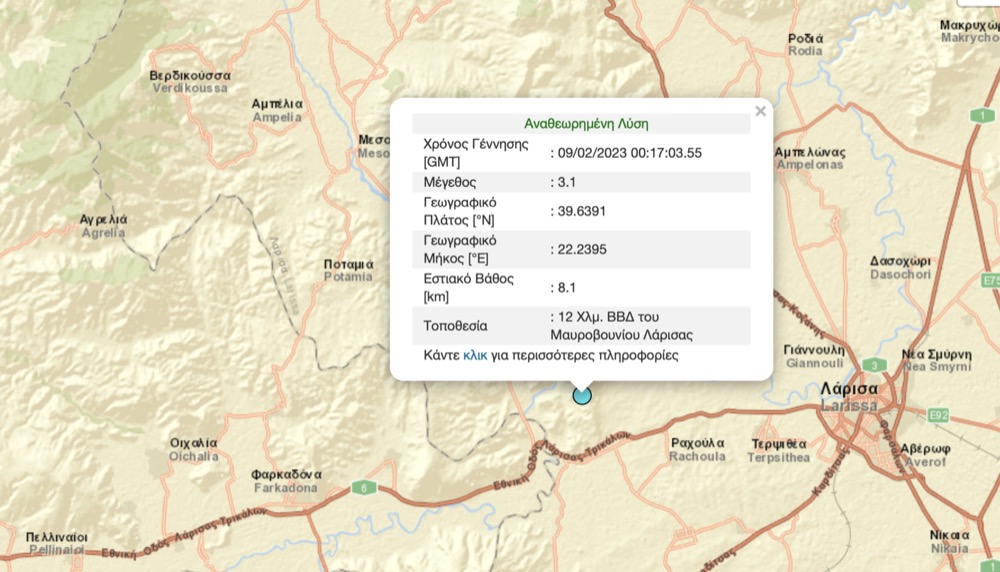Image resolution: width=1000 pixels, height=572 pixels.
Task: Click the blue earthquake epicenter marker
Action: (x=582, y=395)
